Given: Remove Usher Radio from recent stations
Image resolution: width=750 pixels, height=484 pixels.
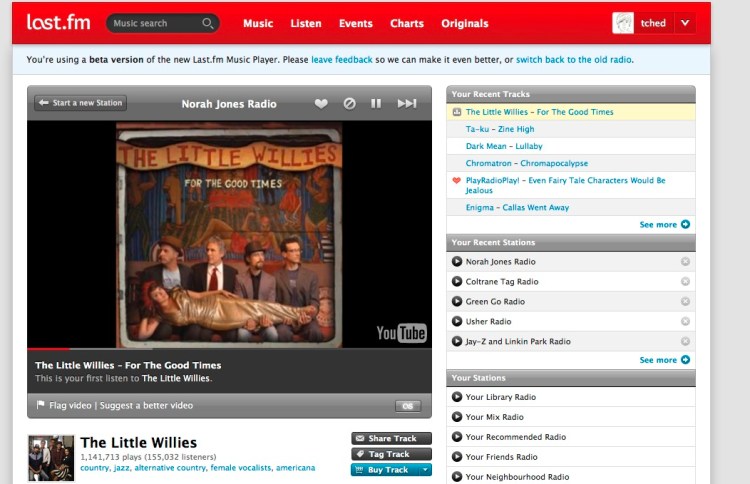Looking at the screenshot, I should click(x=685, y=321).
